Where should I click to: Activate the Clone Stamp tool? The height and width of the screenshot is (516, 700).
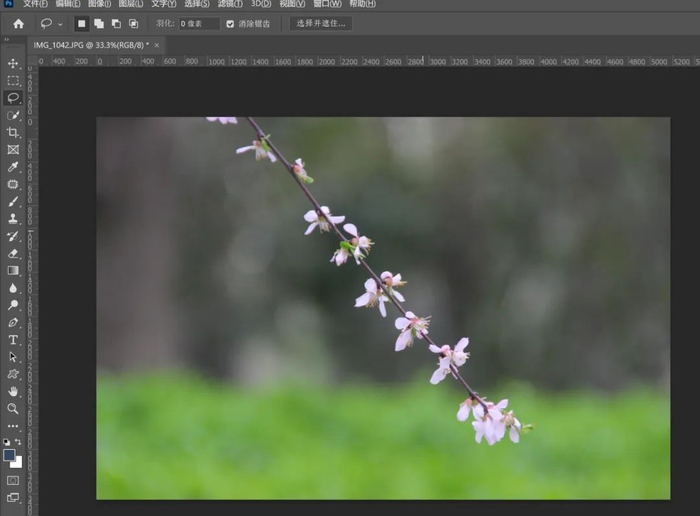coord(13,219)
